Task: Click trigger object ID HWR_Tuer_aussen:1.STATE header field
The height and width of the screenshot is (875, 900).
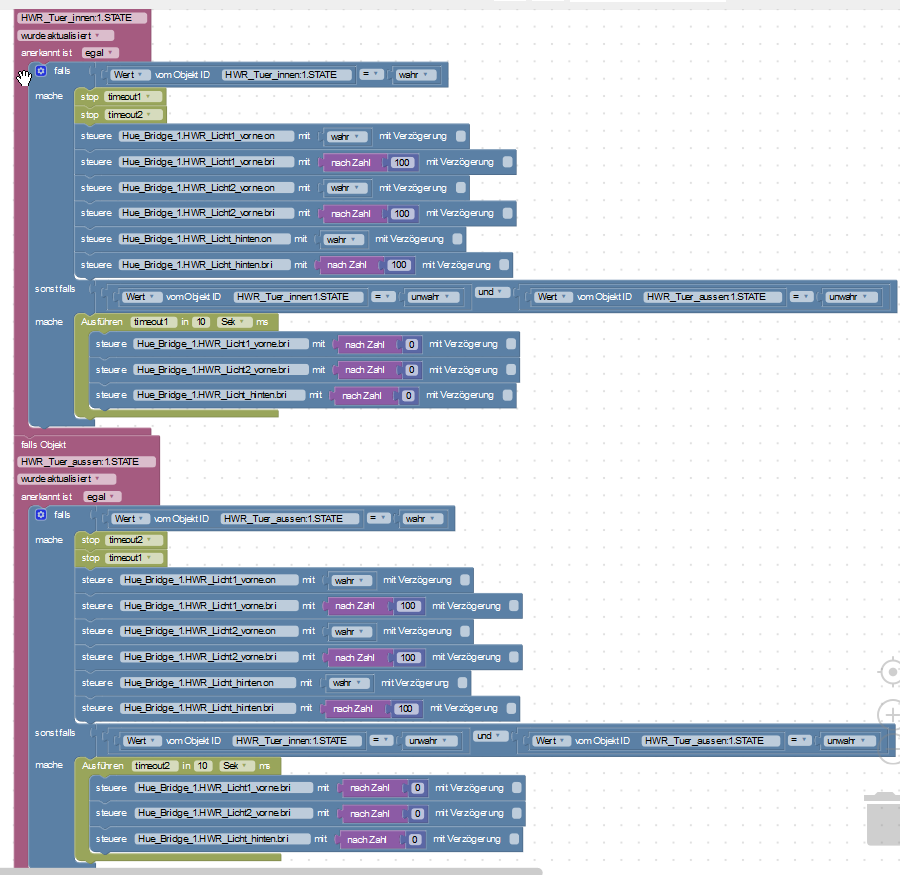Action: click(x=86, y=462)
